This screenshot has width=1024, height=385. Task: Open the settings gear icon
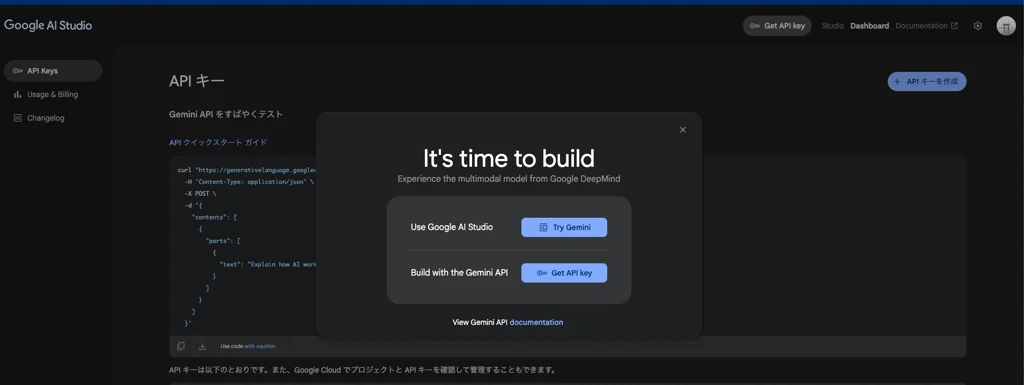978,26
